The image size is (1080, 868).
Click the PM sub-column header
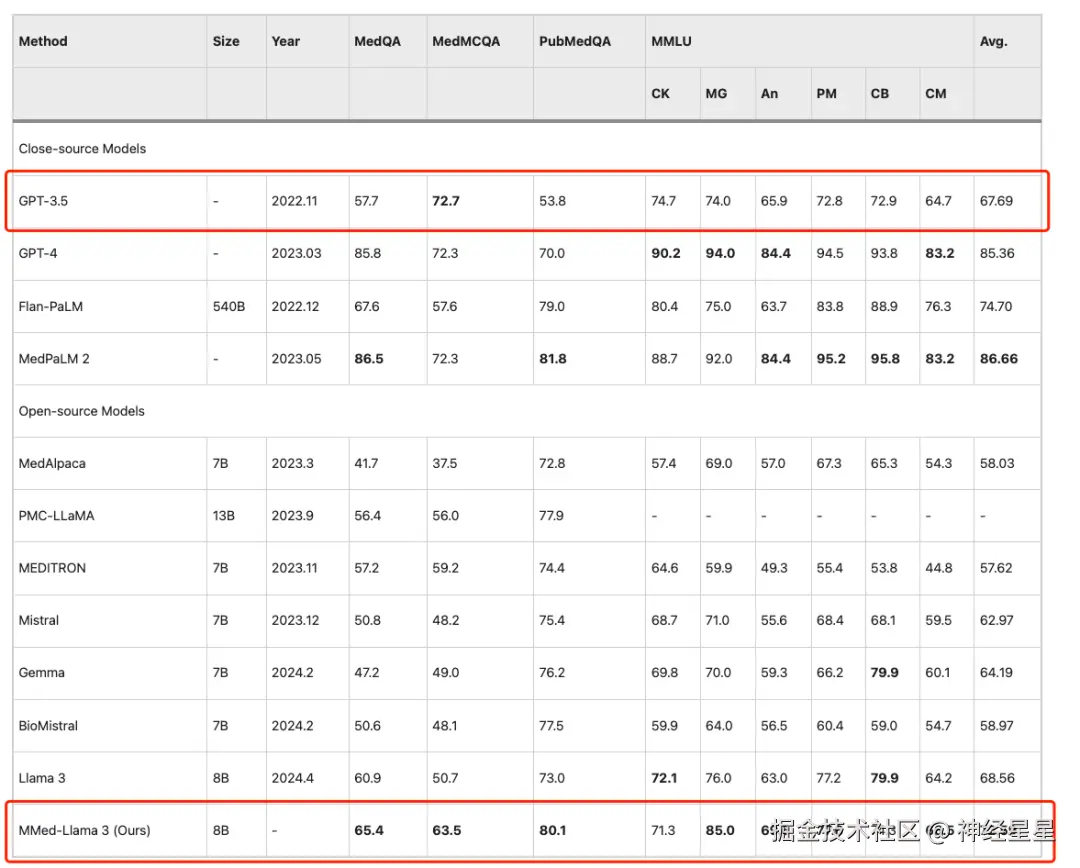826,94
